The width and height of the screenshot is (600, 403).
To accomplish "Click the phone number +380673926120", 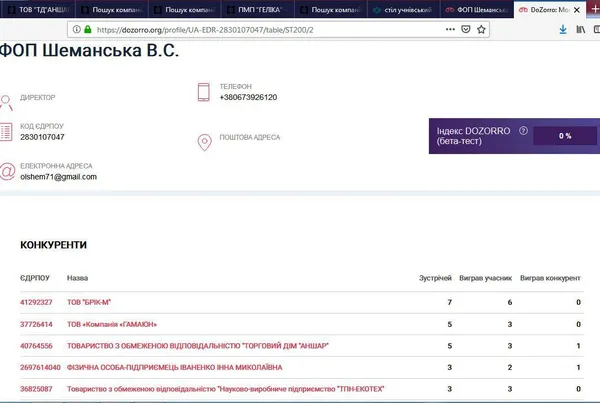I will point(248,98).
